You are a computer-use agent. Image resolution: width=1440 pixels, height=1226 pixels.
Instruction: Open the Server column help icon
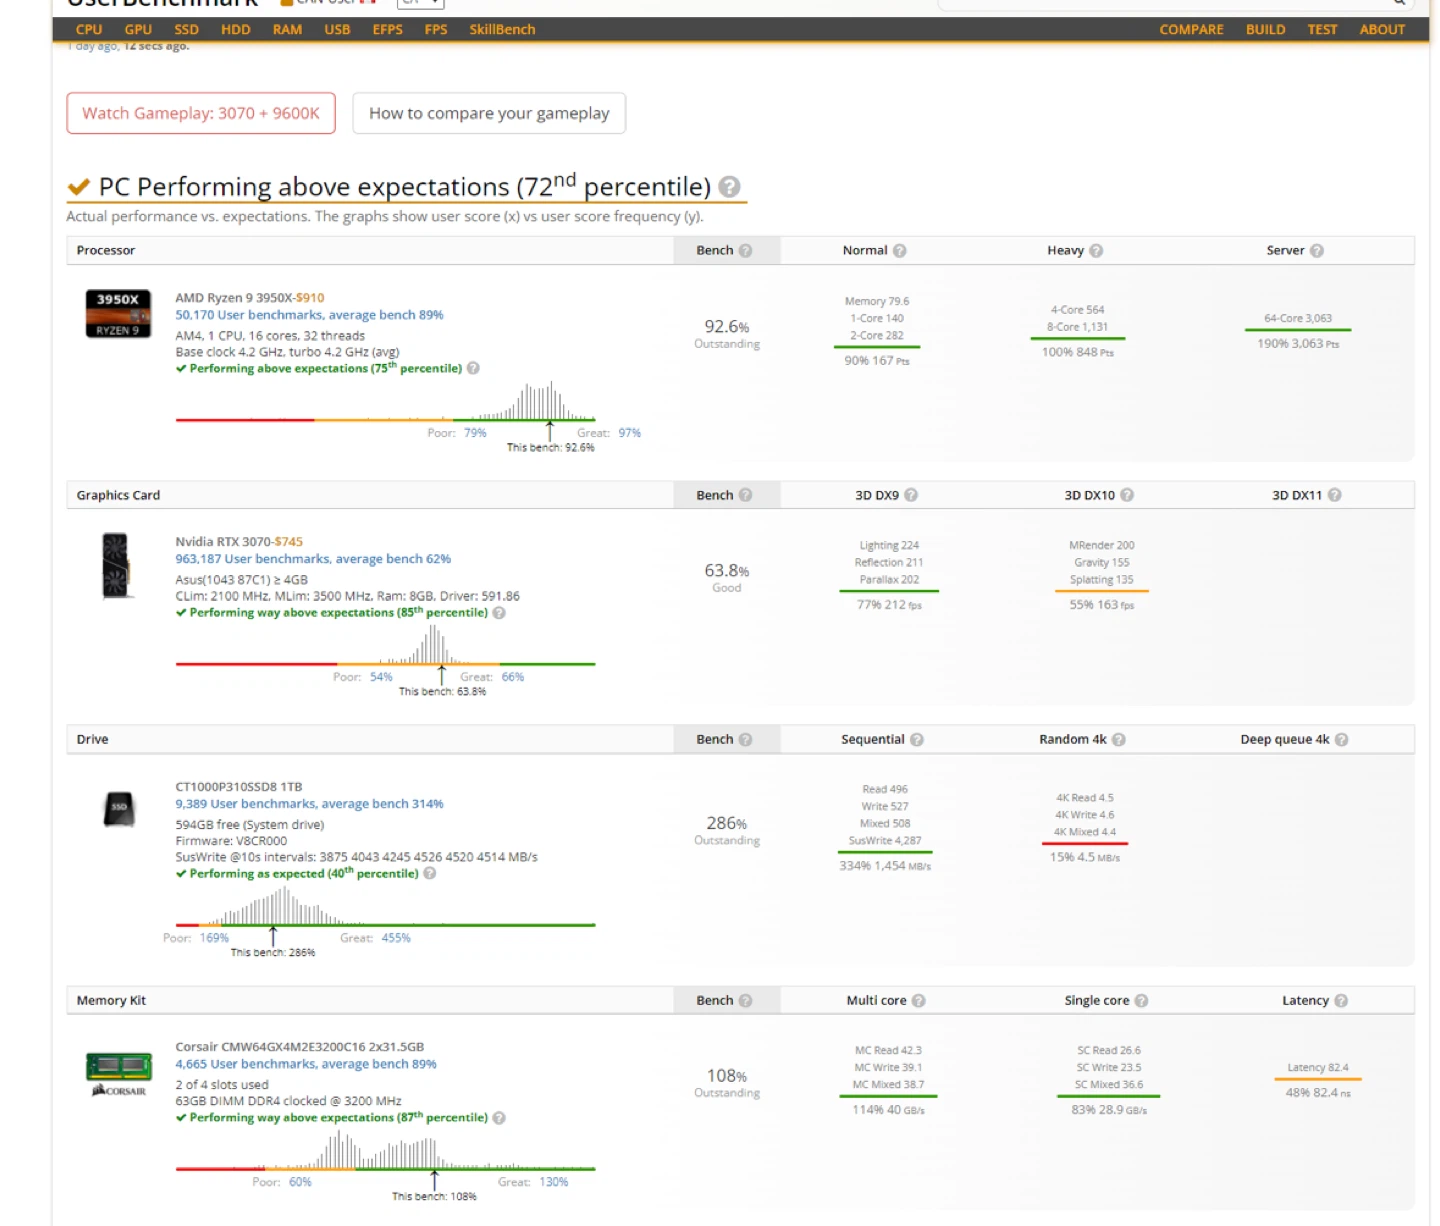point(1317,251)
